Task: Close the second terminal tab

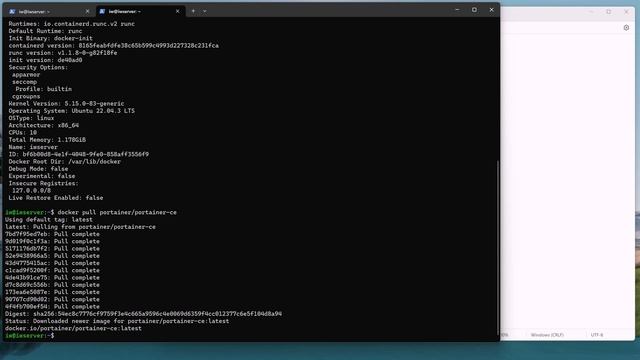Action: point(178,11)
